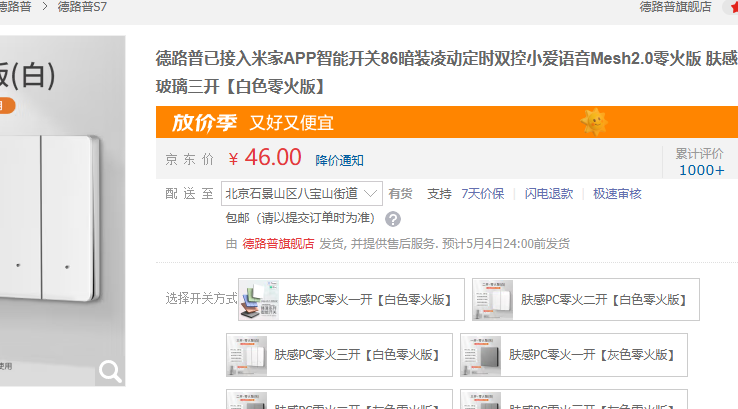Open the red 德路普旗舰店 seller link

[278, 243]
